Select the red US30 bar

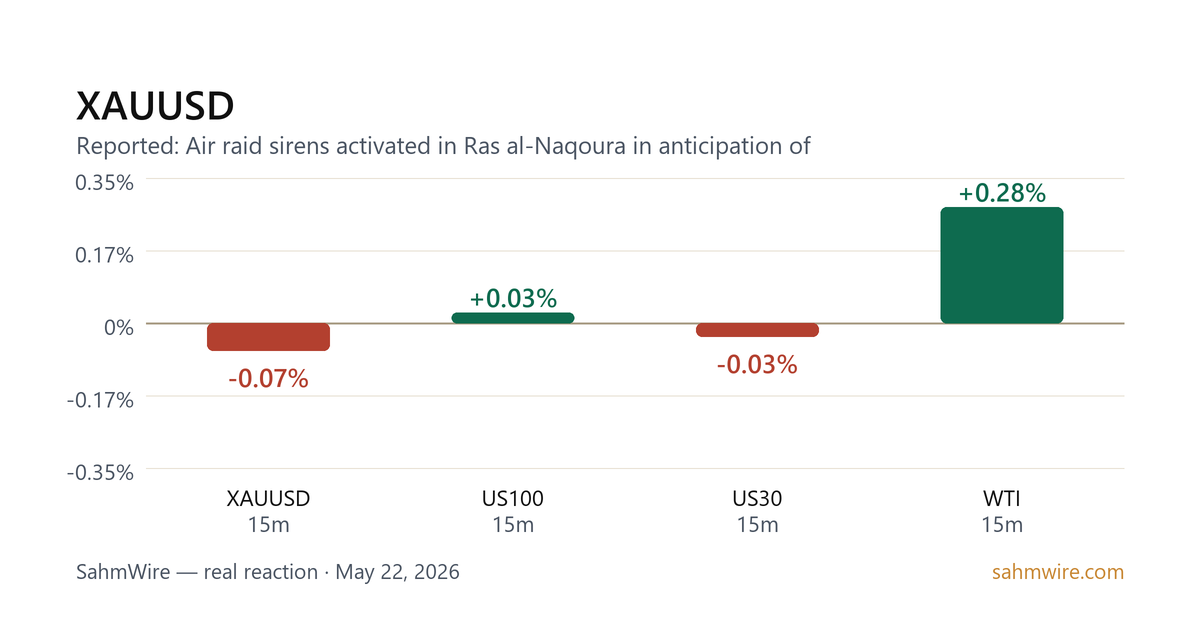point(757,330)
